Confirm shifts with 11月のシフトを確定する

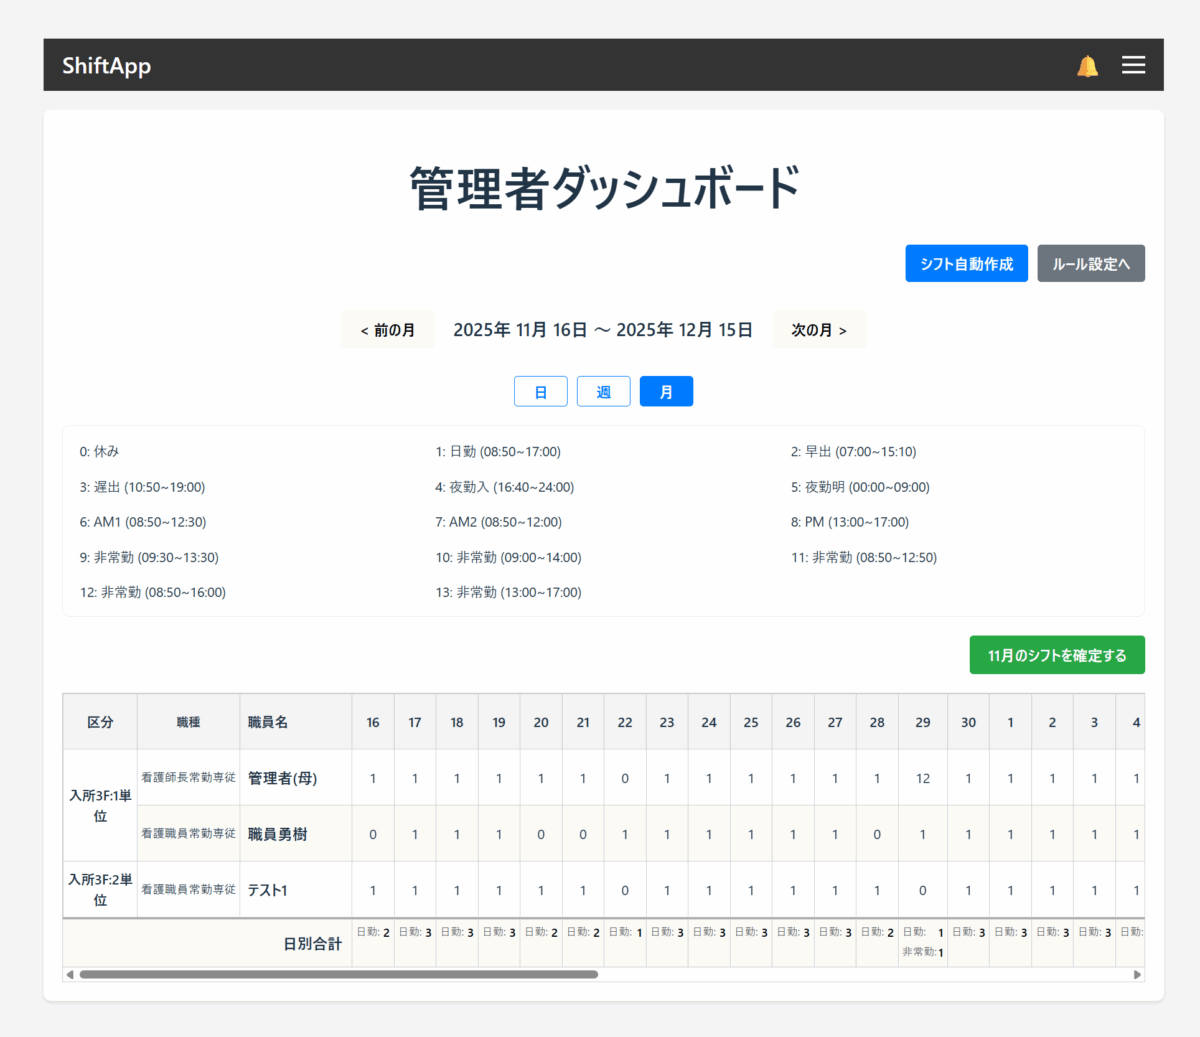(x=1056, y=655)
